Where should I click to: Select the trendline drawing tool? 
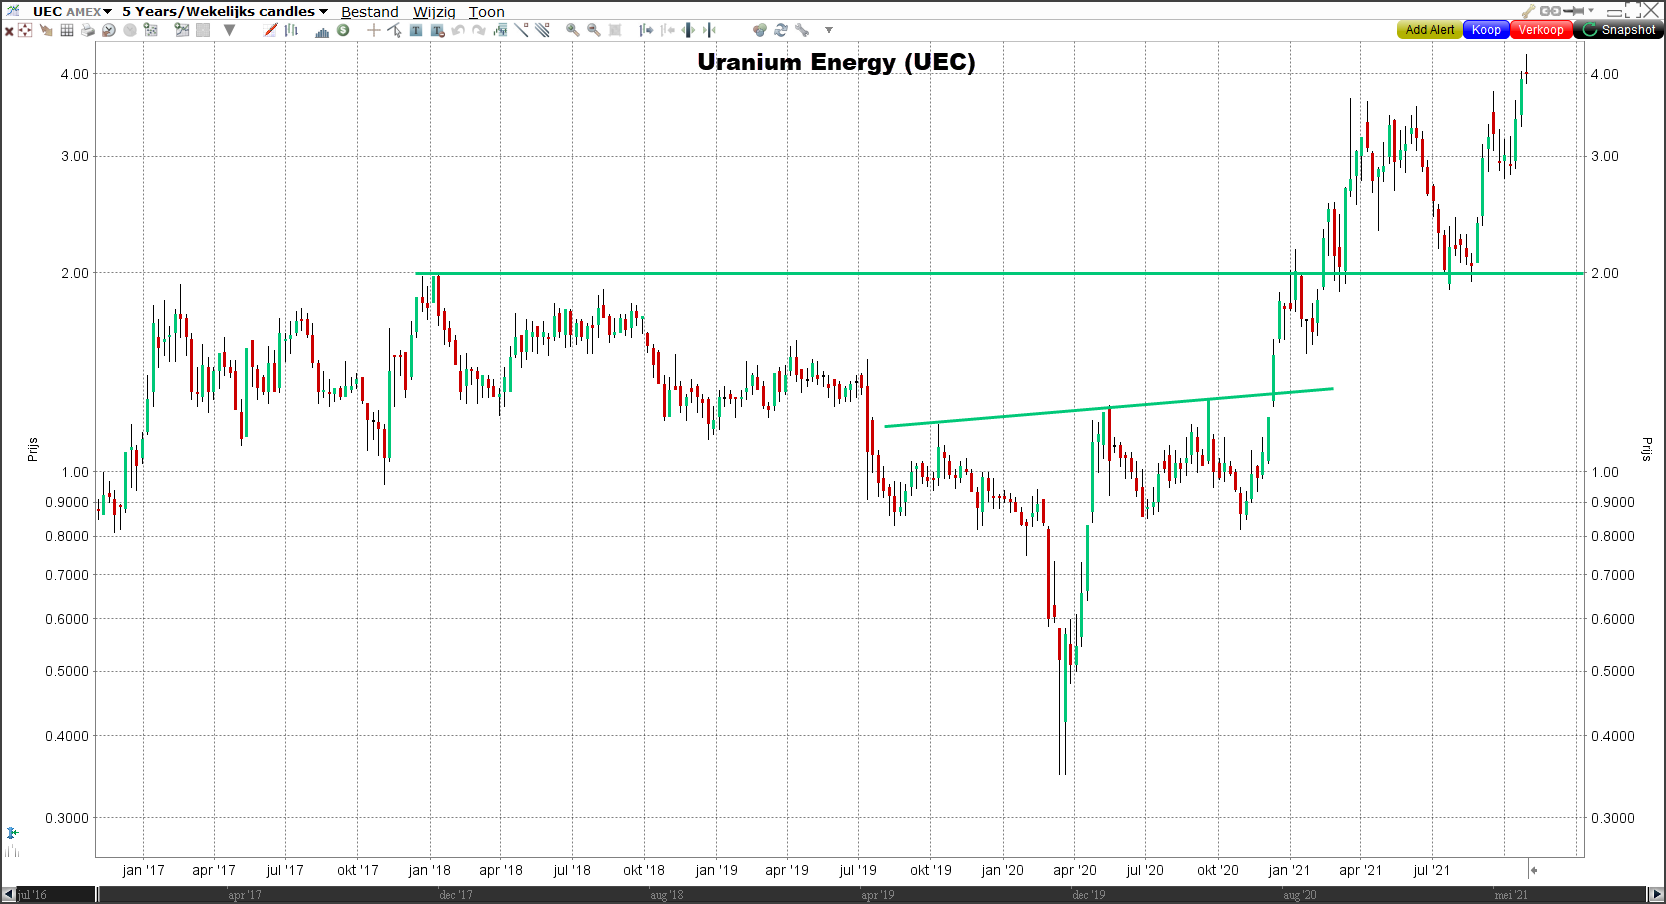point(521,30)
